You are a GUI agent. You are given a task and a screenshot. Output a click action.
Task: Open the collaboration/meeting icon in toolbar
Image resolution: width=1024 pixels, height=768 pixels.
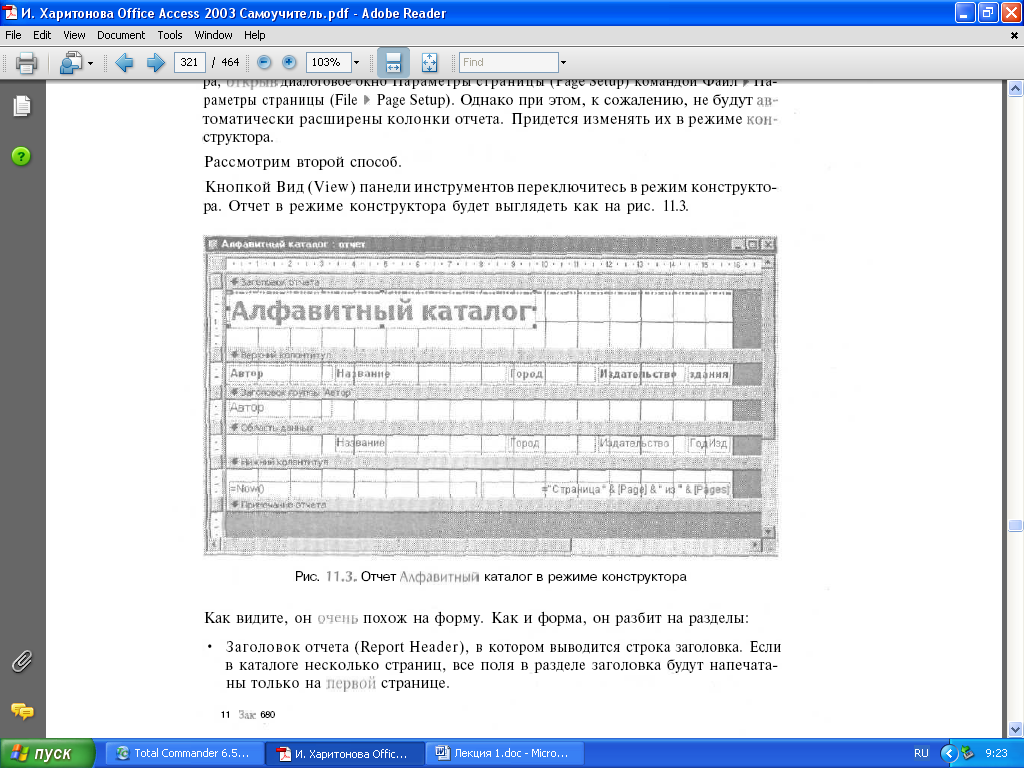[71, 63]
